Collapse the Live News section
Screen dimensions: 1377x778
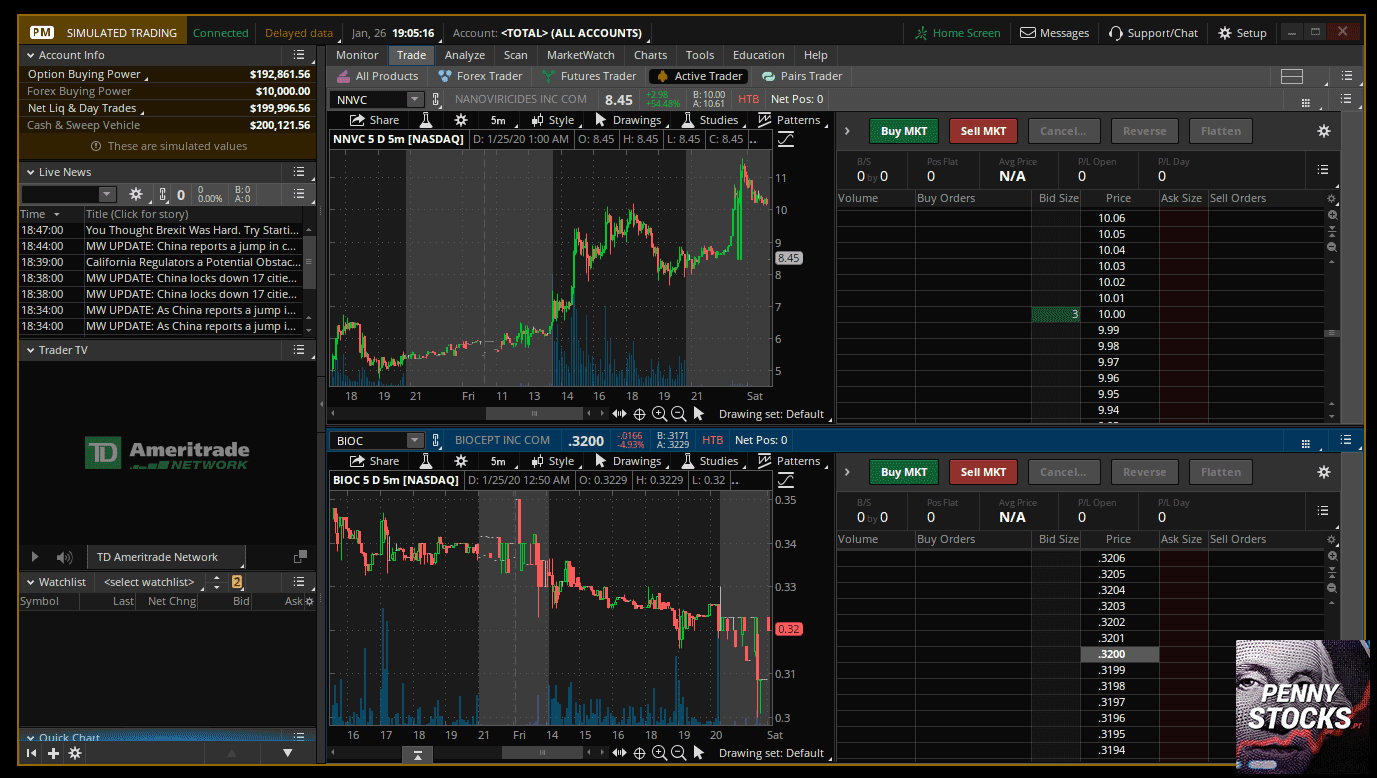point(29,172)
